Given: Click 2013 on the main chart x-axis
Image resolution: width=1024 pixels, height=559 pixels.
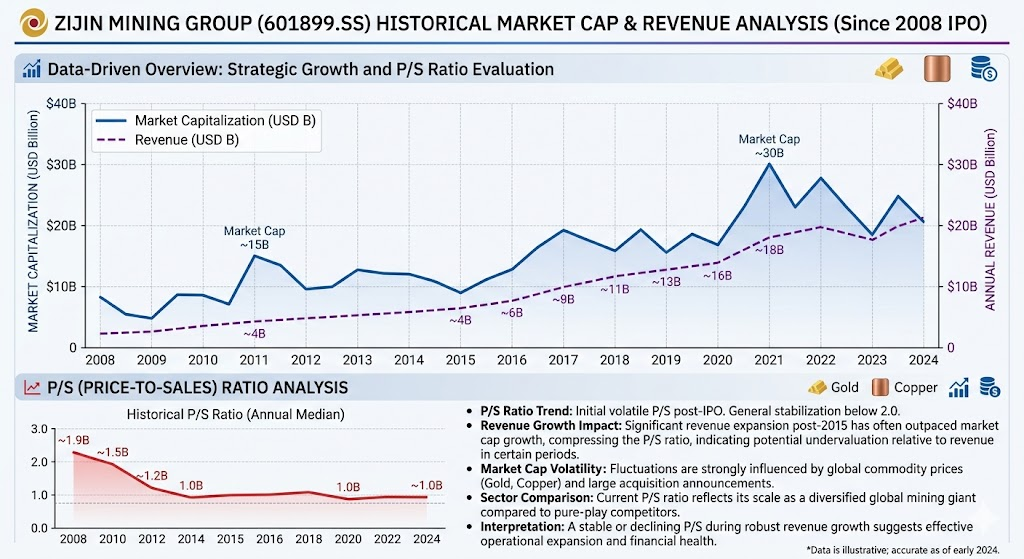Looking at the screenshot, I should (x=357, y=360).
